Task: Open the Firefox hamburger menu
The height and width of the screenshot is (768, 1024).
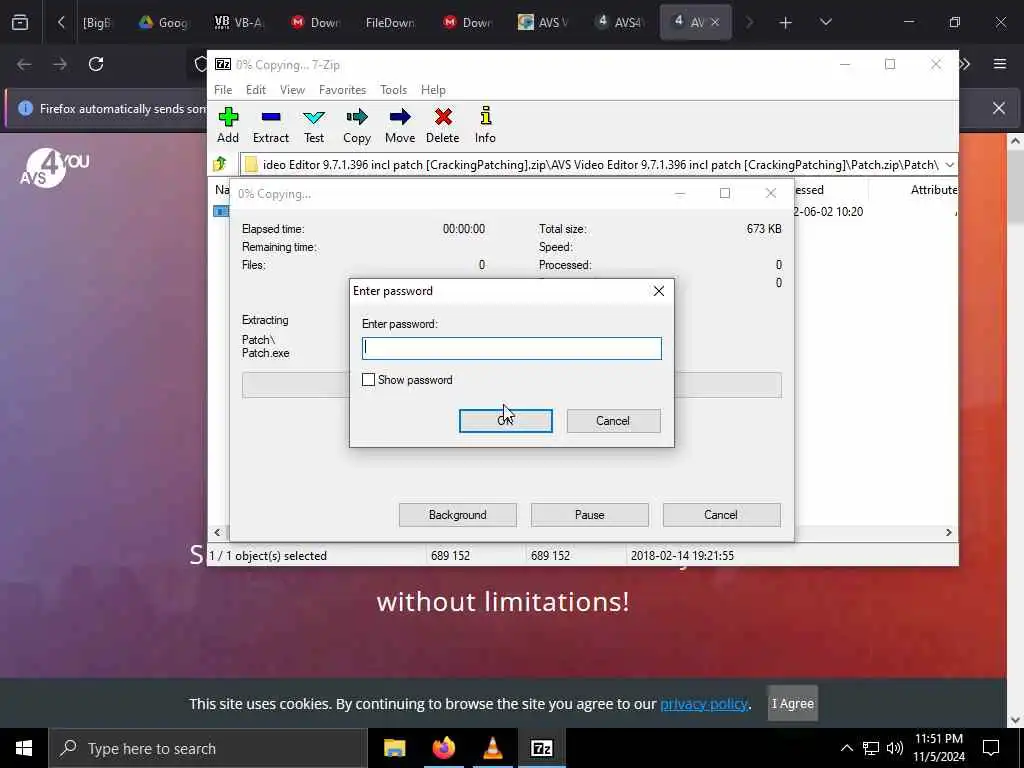Action: tap(1000, 64)
